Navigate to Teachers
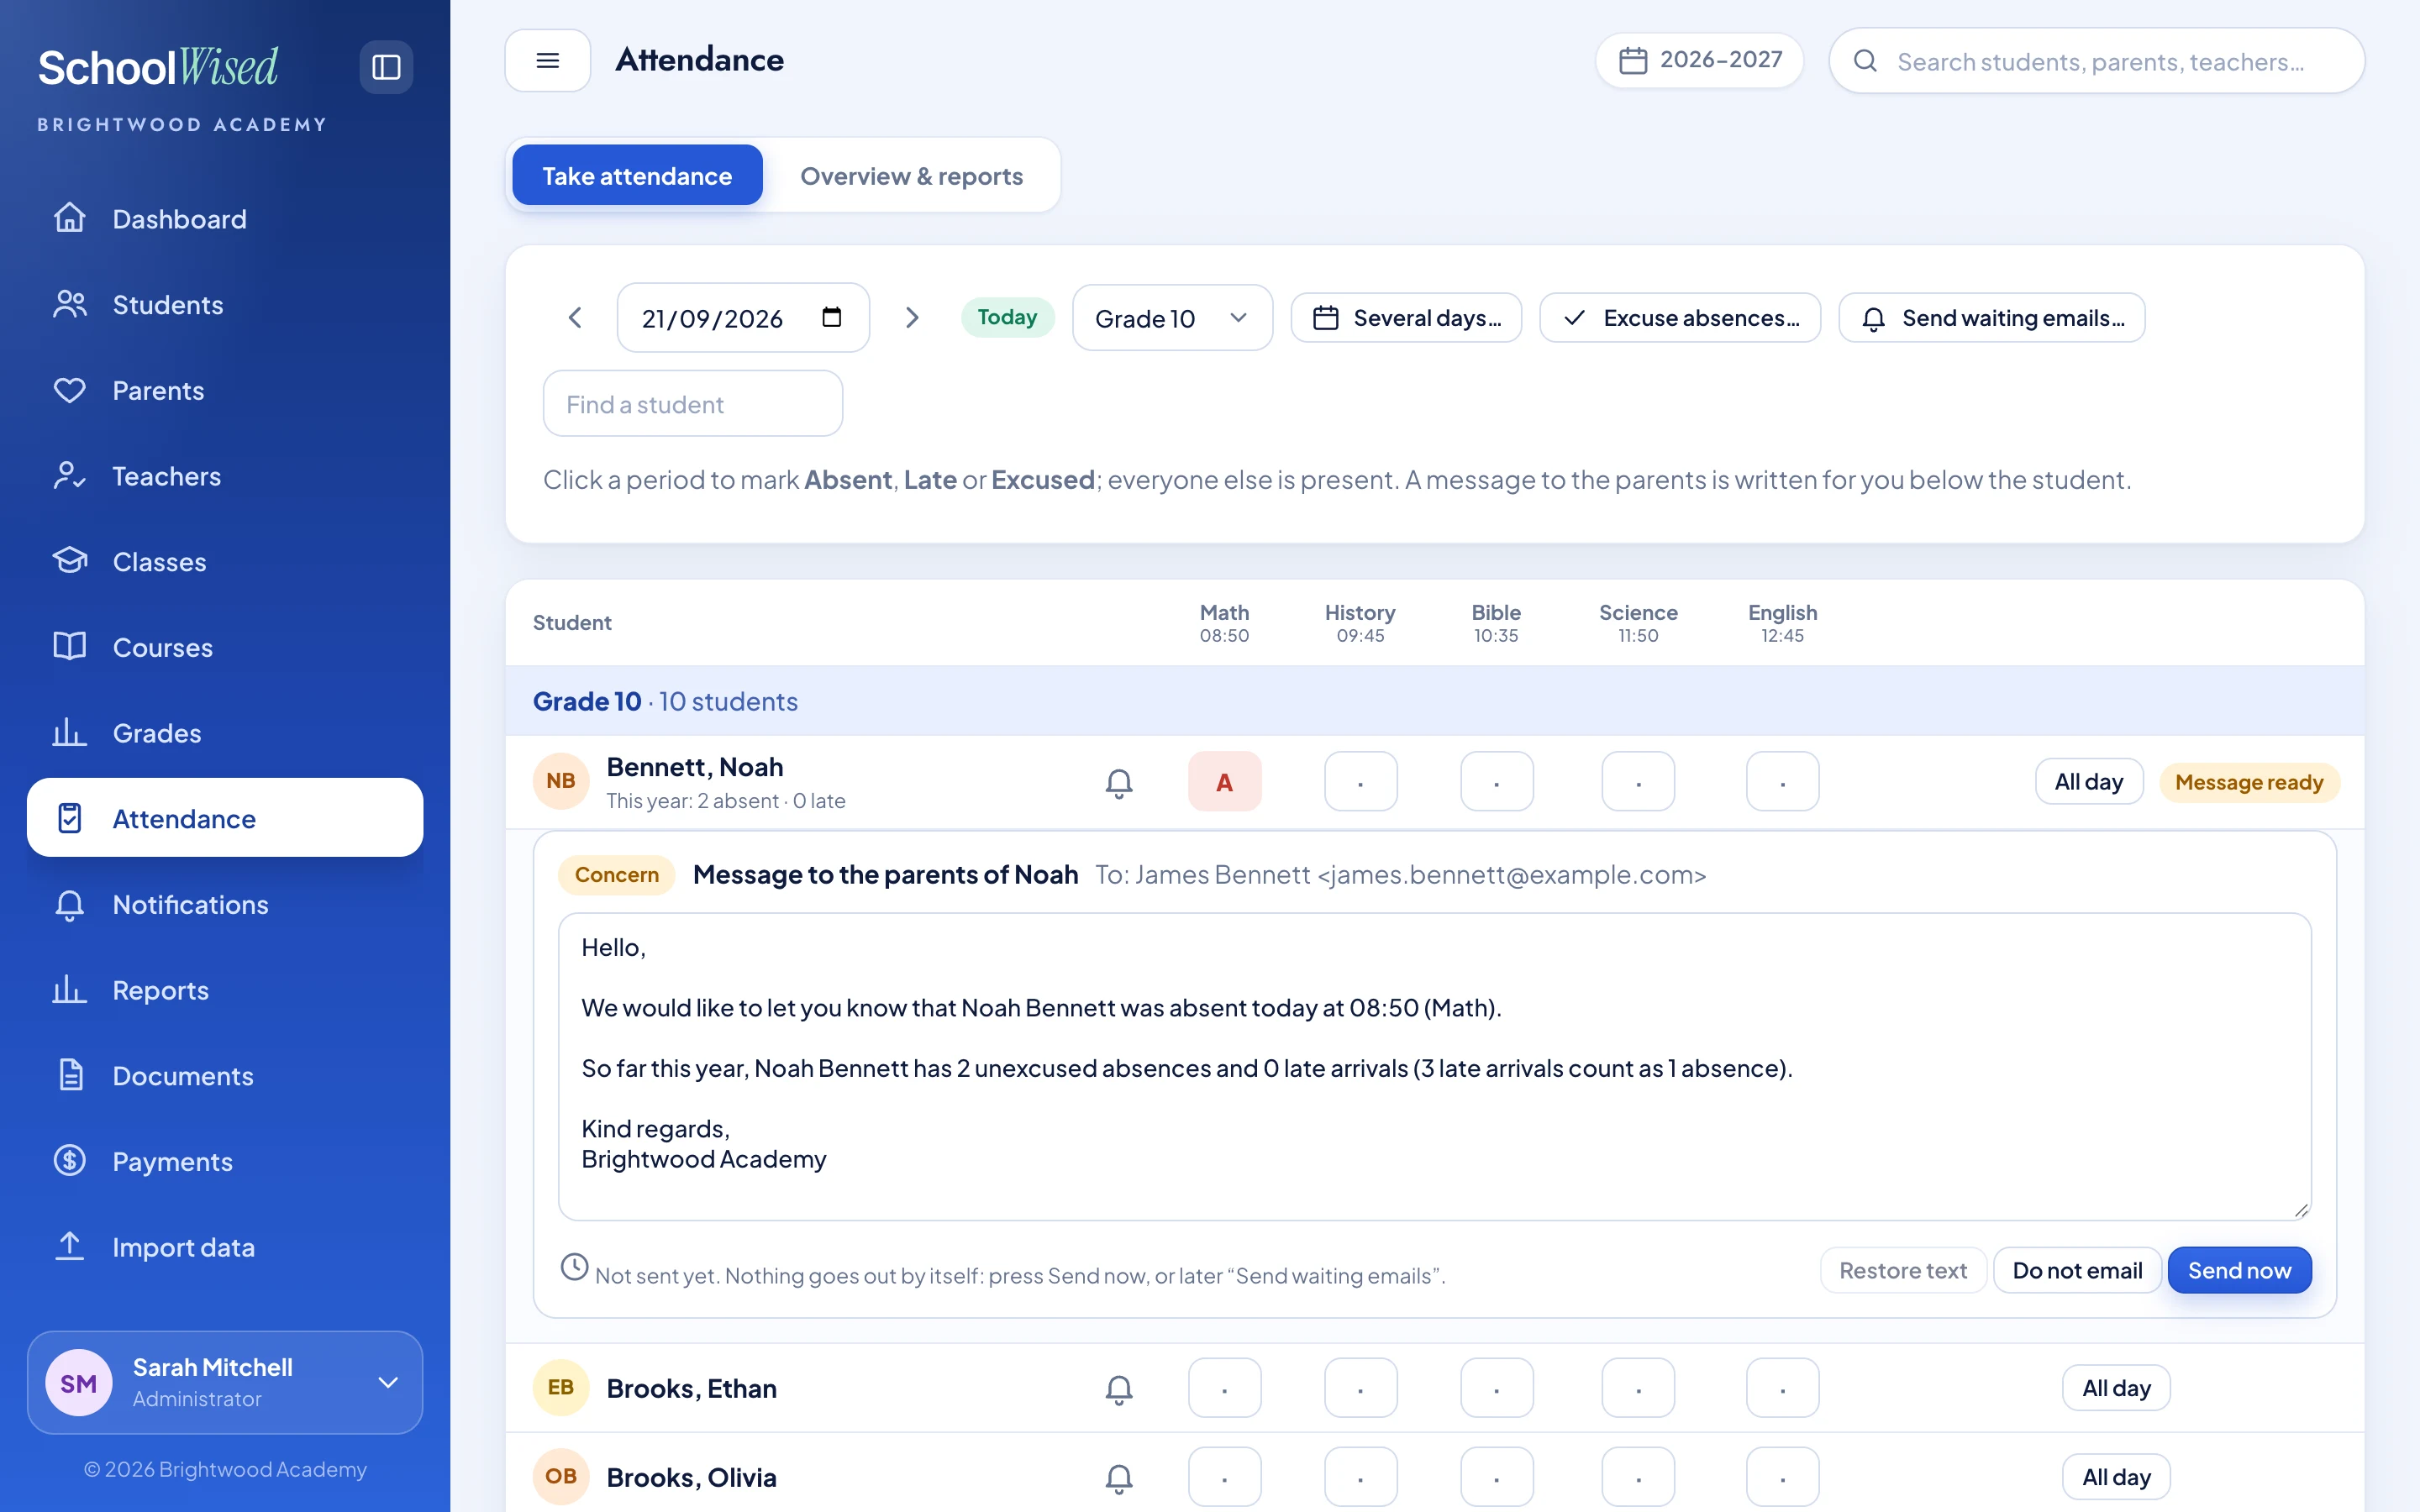 tap(225, 476)
